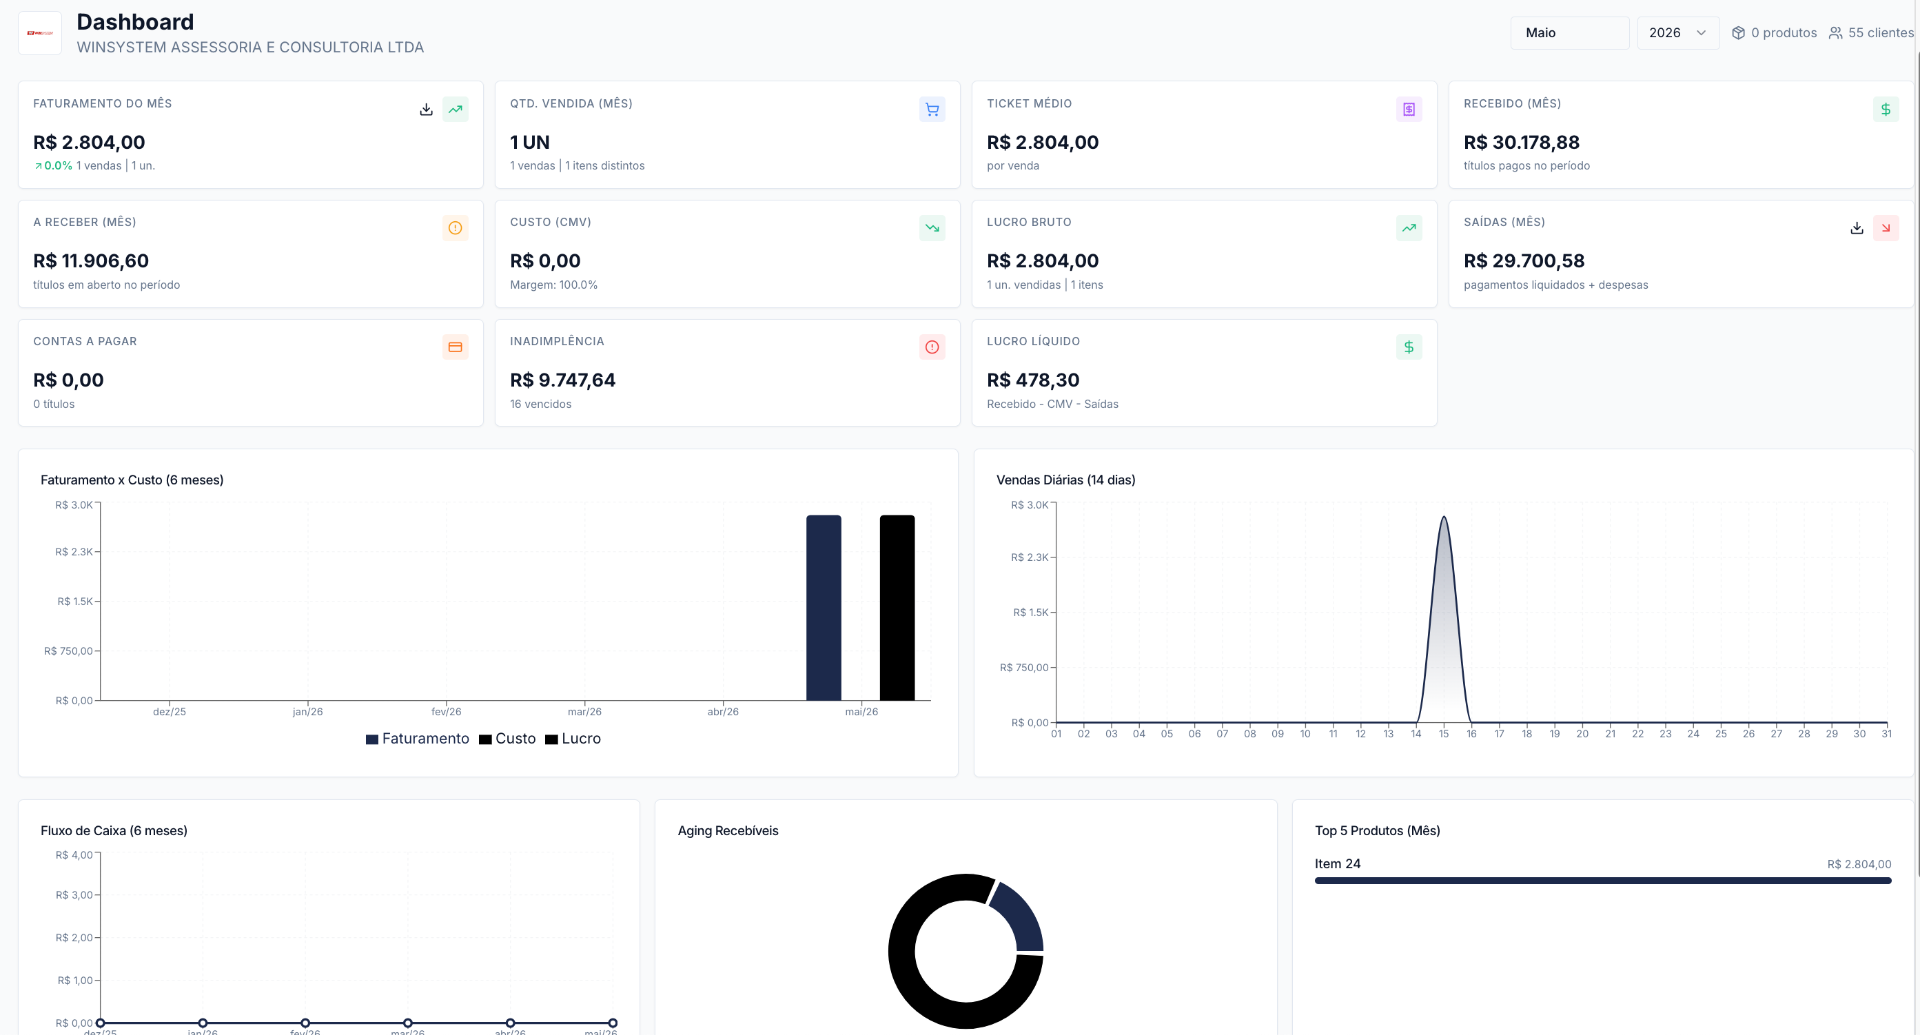Click the 0 produtos link
This screenshot has width=1920, height=1035.
[x=1774, y=33]
